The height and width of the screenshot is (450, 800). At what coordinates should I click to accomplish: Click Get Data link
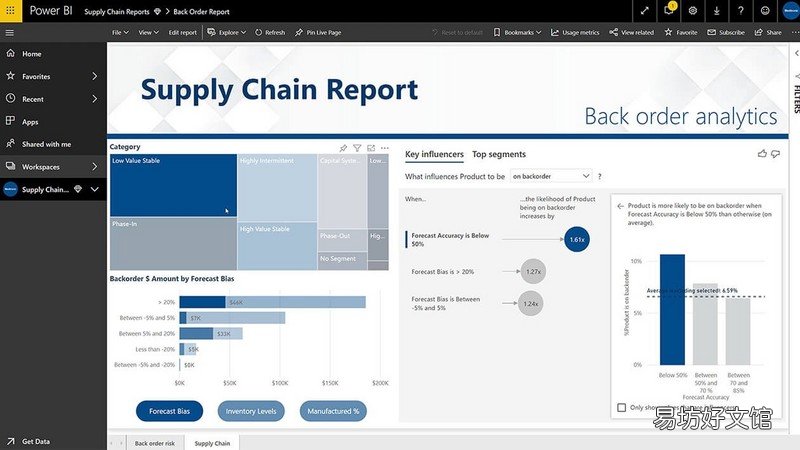coord(36,441)
